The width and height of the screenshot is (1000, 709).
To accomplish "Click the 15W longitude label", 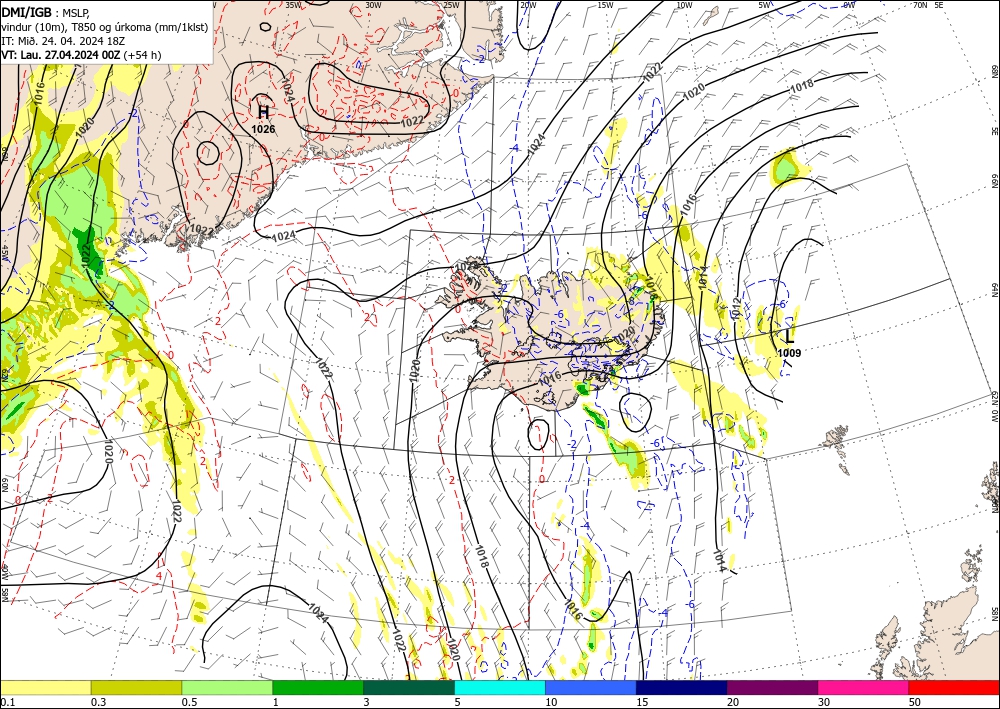I will 605,5.
